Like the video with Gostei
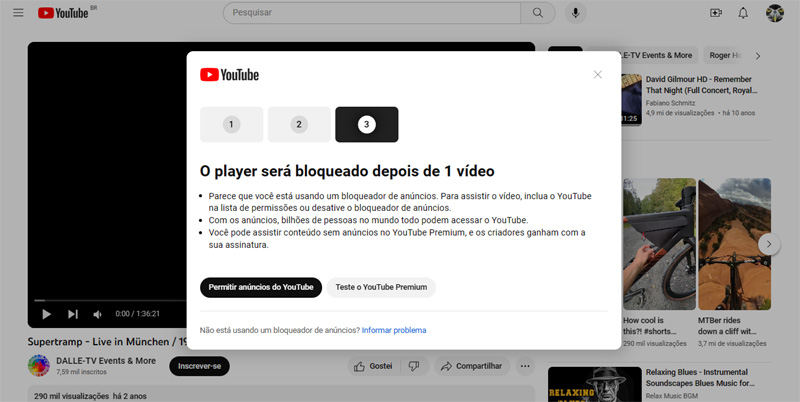The image size is (800, 402). (x=374, y=366)
